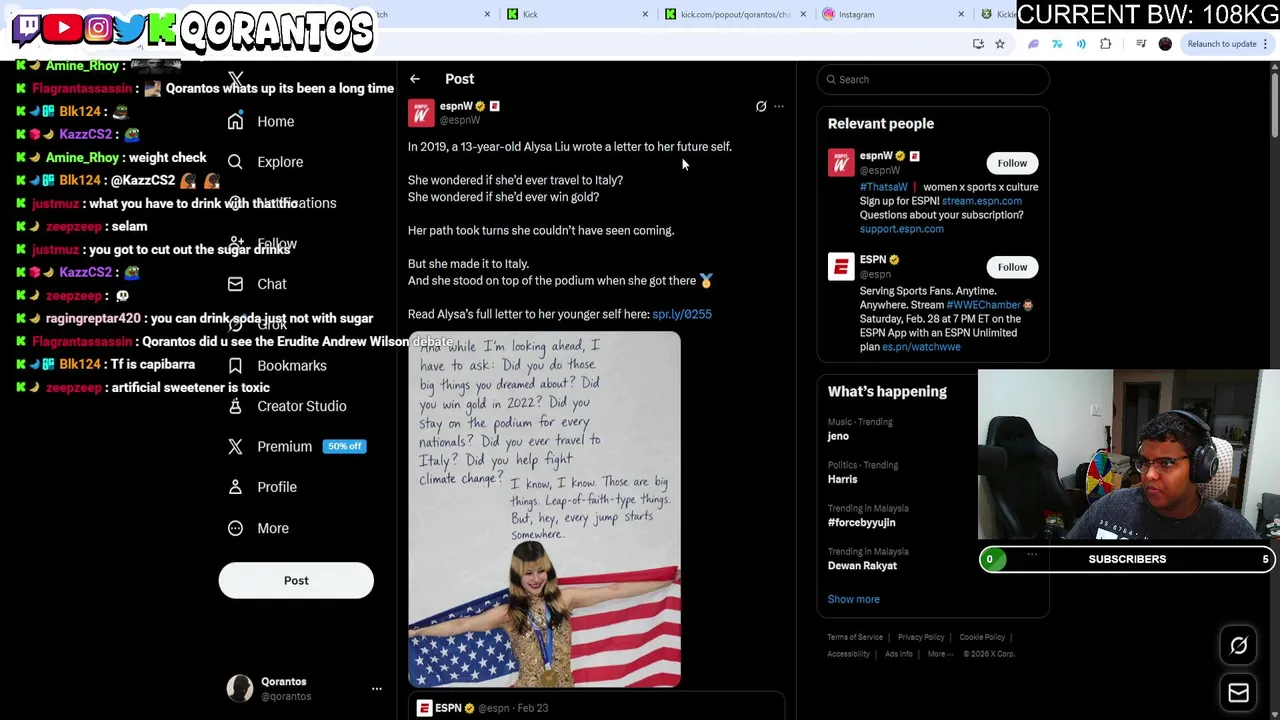Click the espnW avatar in Relevant people
Image resolution: width=1280 pixels, height=720 pixels.
[841, 163]
